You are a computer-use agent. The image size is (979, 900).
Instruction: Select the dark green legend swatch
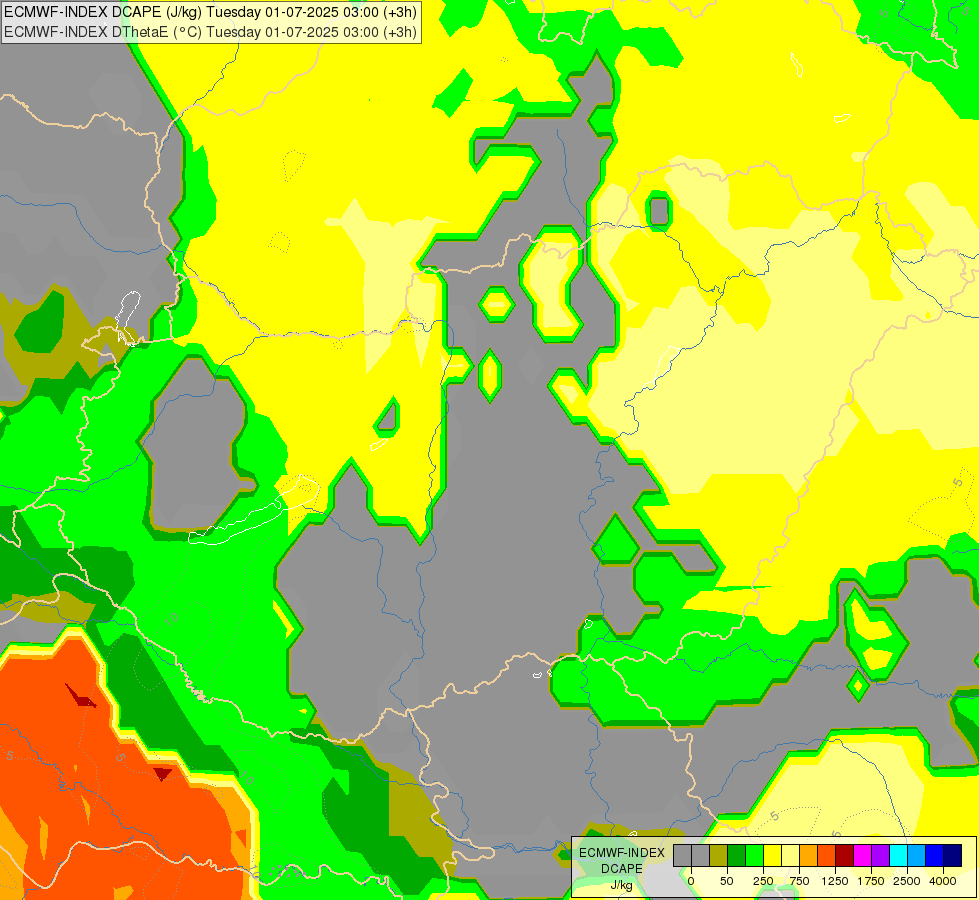[737, 856]
